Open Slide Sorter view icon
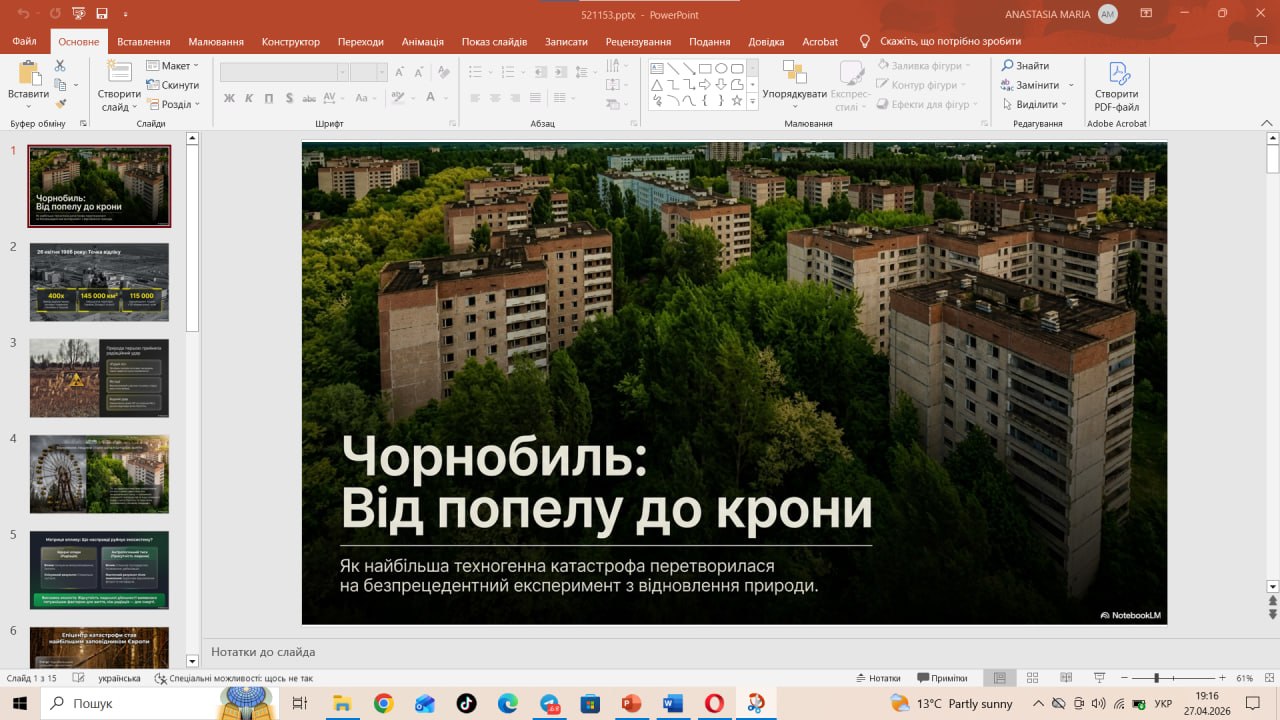The width and height of the screenshot is (1280, 720). point(1033,678)
